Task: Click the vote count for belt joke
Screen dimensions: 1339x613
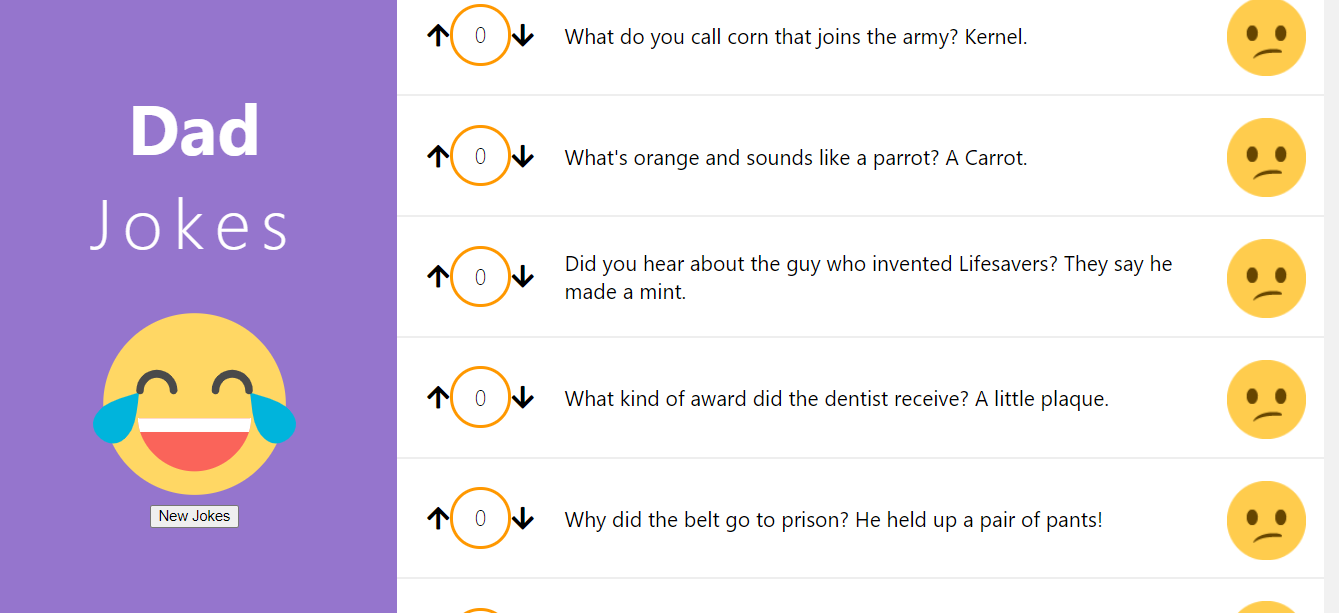Action: pyautogui.click(x=480, y=518)
